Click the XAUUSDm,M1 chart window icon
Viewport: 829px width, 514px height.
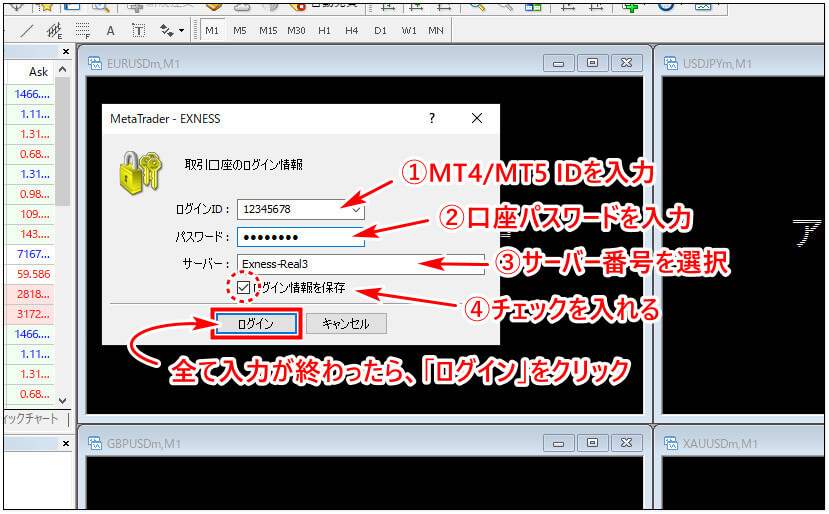(671, 443)
